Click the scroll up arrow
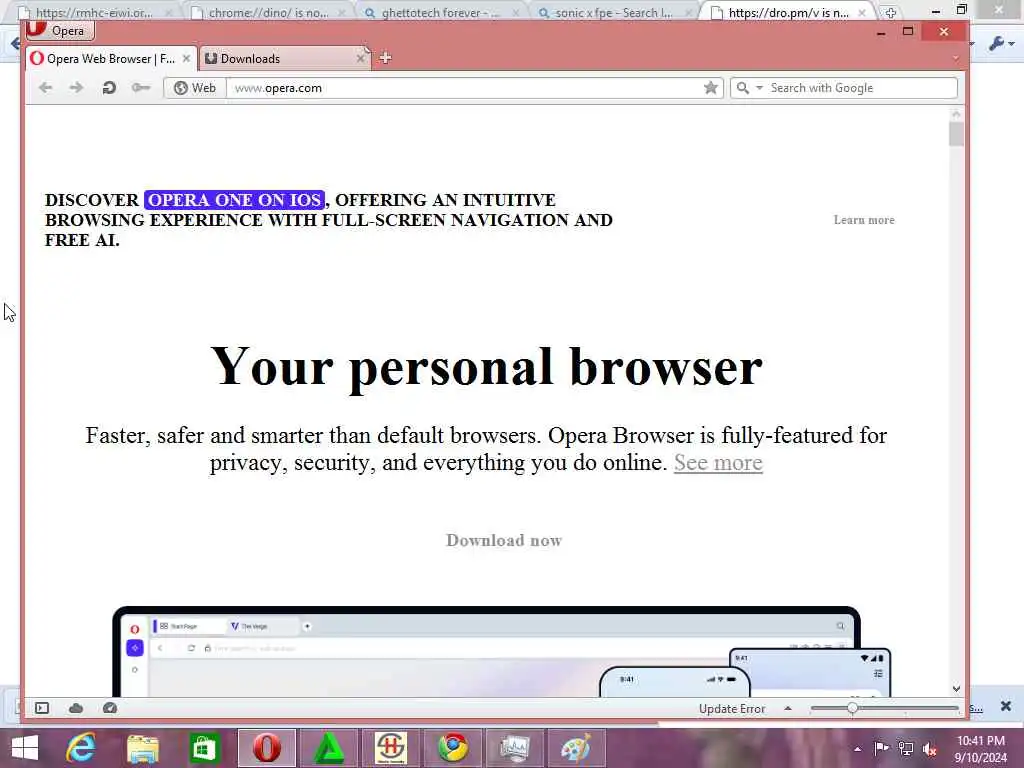Image resolution: width=1024 pixels, height=768 pixels. pyautogui.click(x=956, y=114)
